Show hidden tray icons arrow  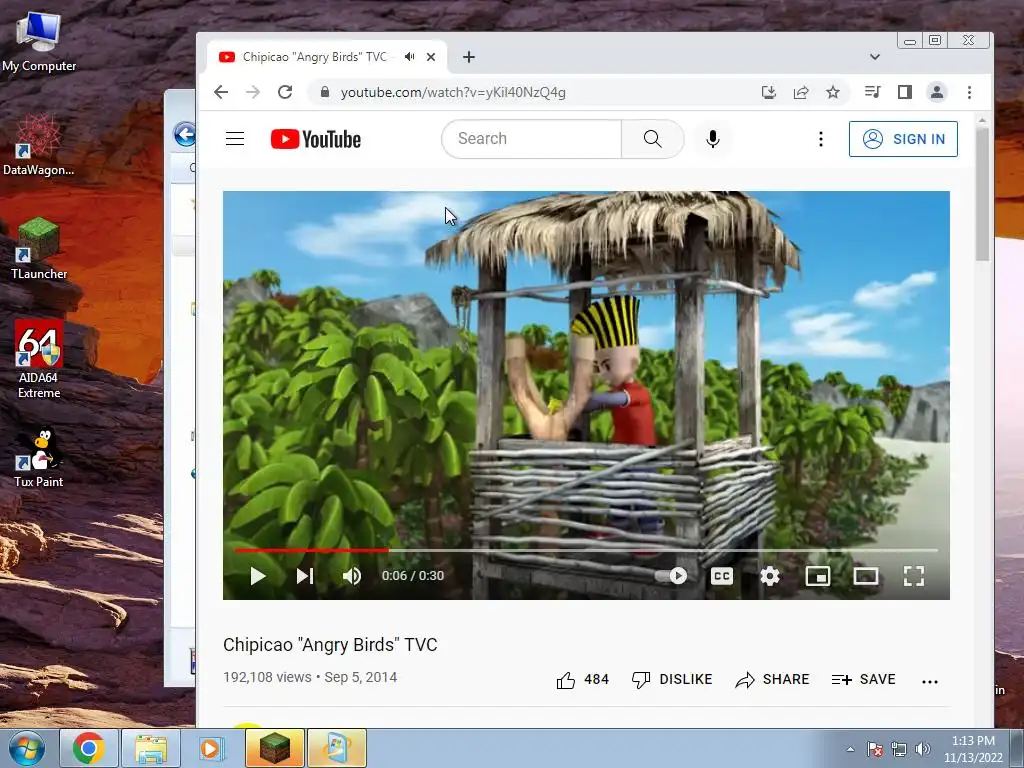850,749
